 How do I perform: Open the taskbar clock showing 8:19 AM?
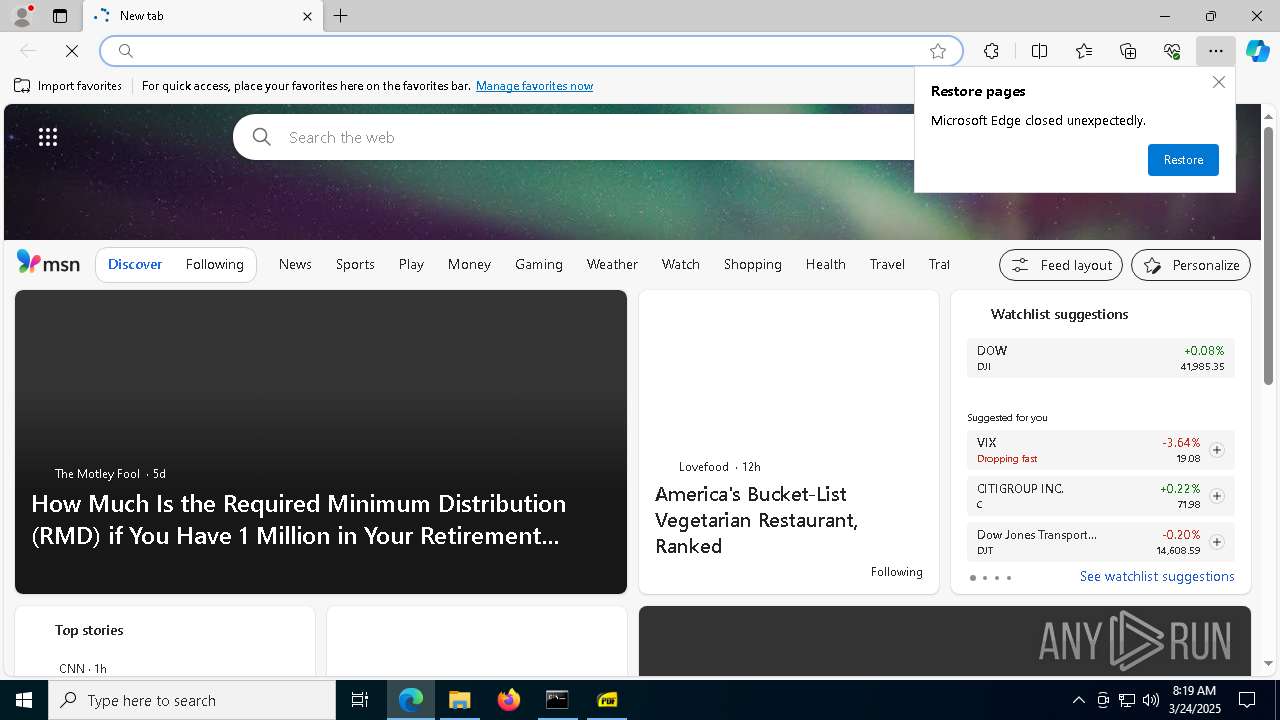pos(1193,700)
